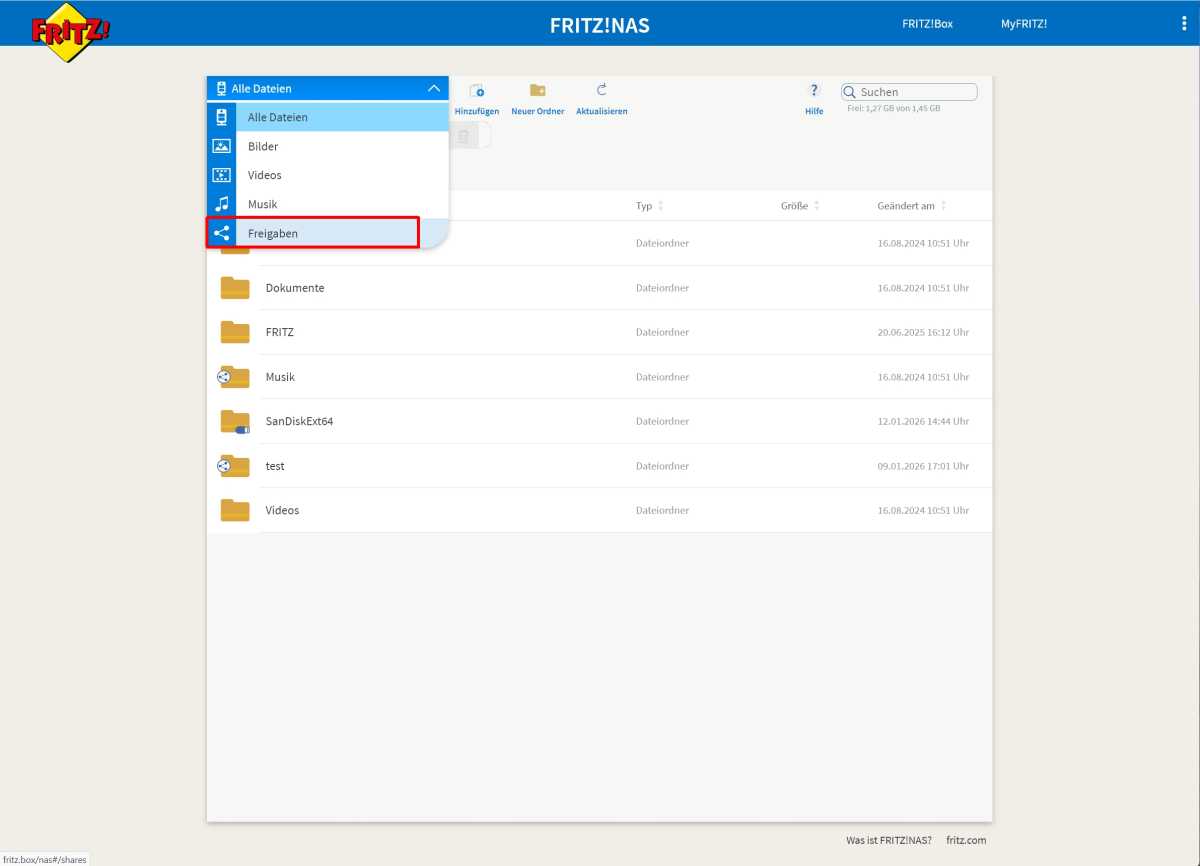Click the FRITZ folder icon
The width and height of the screenshot is (1200, 866).
235,332
